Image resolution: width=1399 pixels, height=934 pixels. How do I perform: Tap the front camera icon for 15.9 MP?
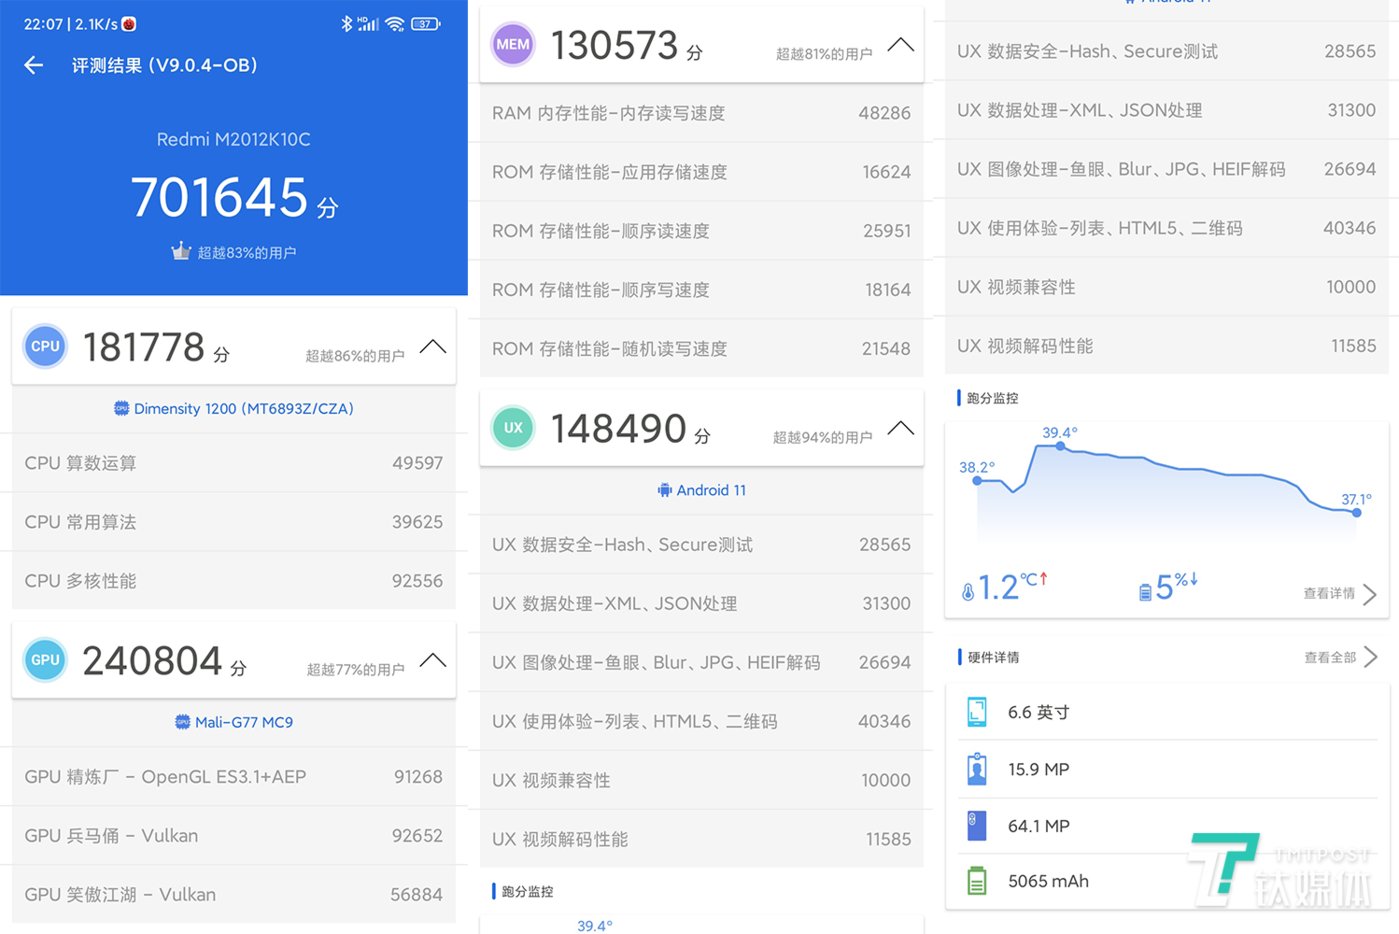tap(977, 769)
